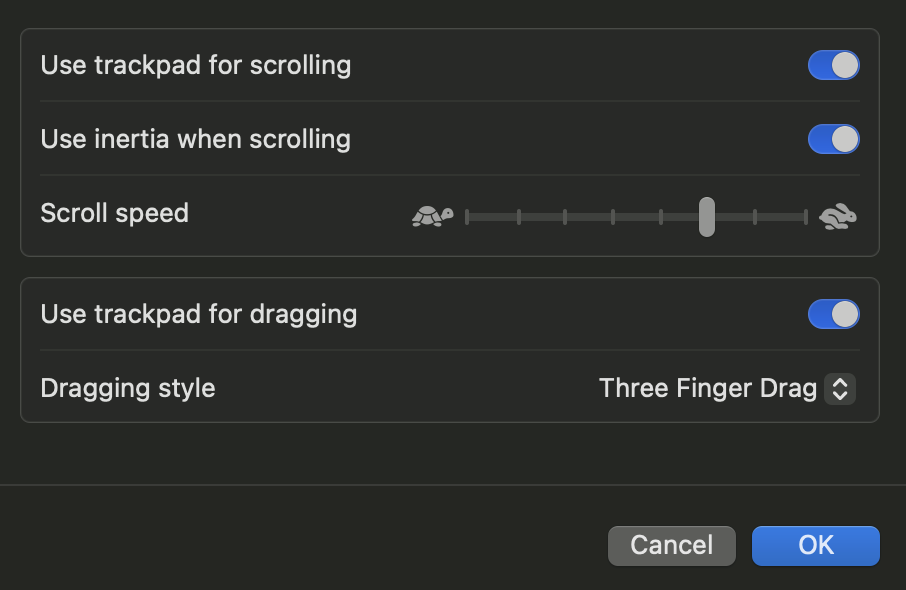Click the Dragging style label
This screenshot has height=590, width=906.
point(128,388)
